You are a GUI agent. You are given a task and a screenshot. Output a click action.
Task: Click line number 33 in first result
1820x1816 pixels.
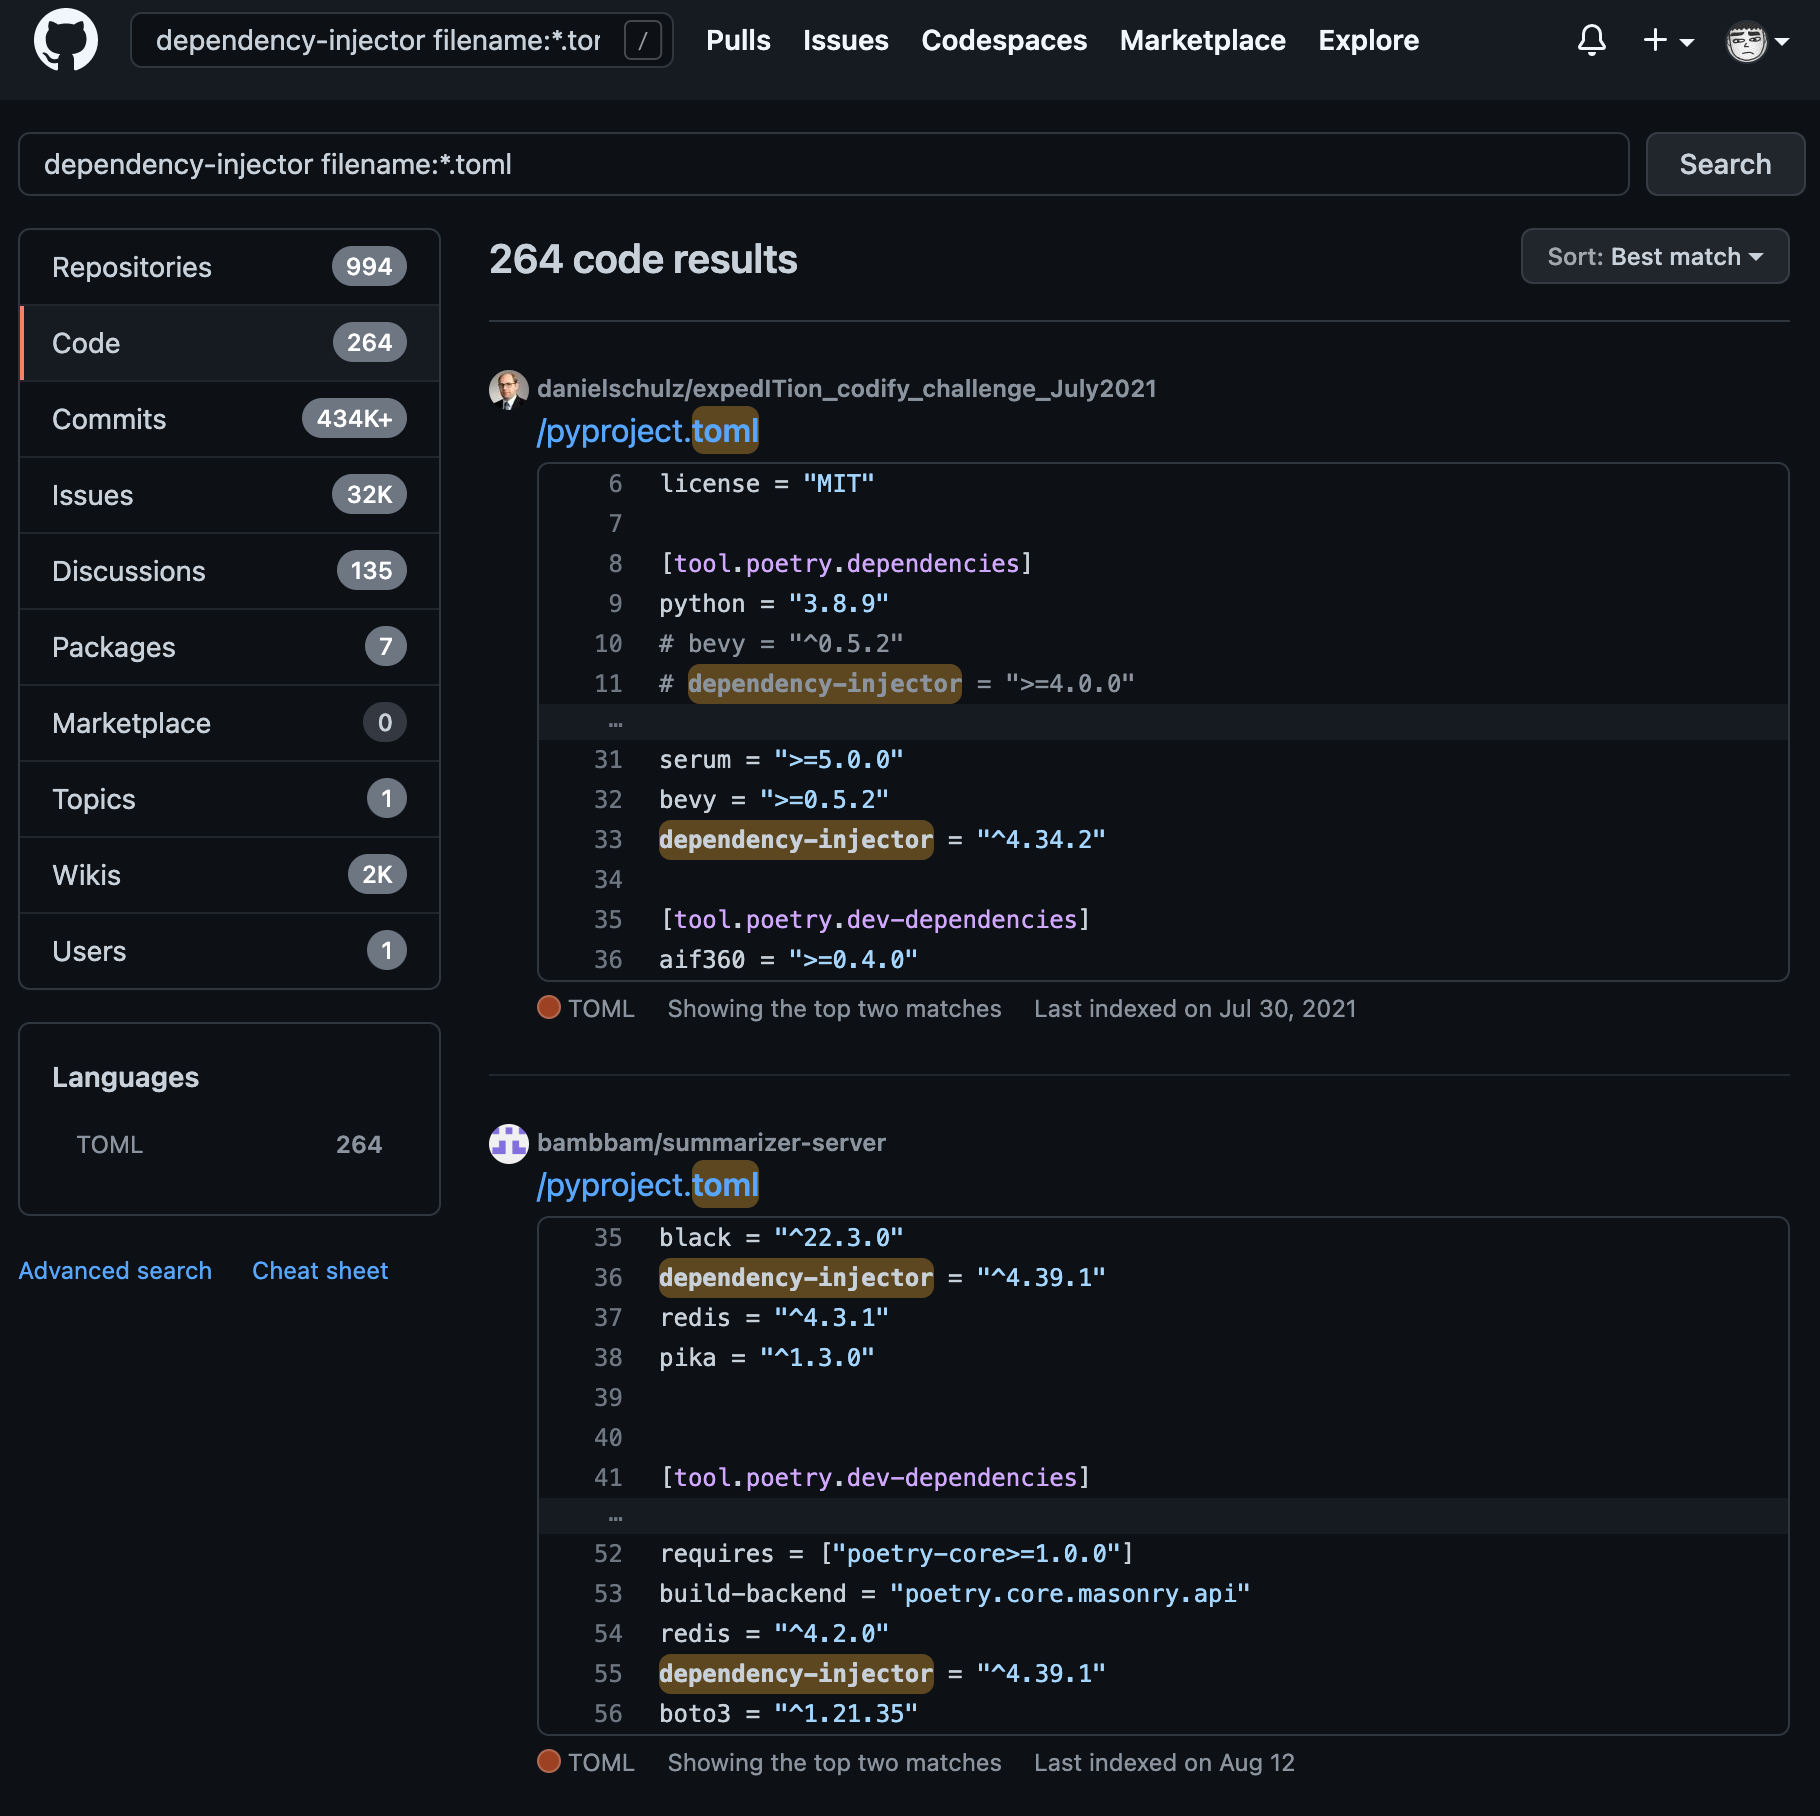608,839
